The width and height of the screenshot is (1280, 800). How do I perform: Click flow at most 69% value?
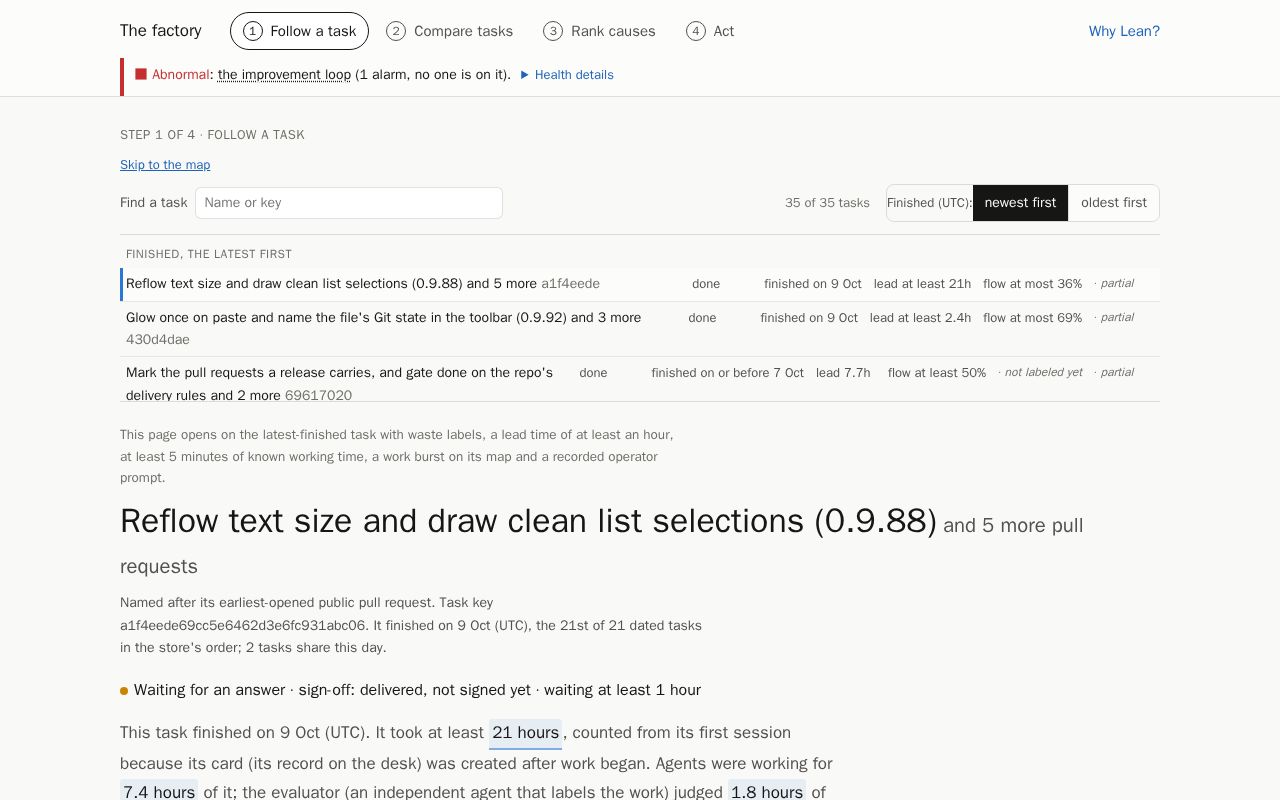tap(1032, 318)
